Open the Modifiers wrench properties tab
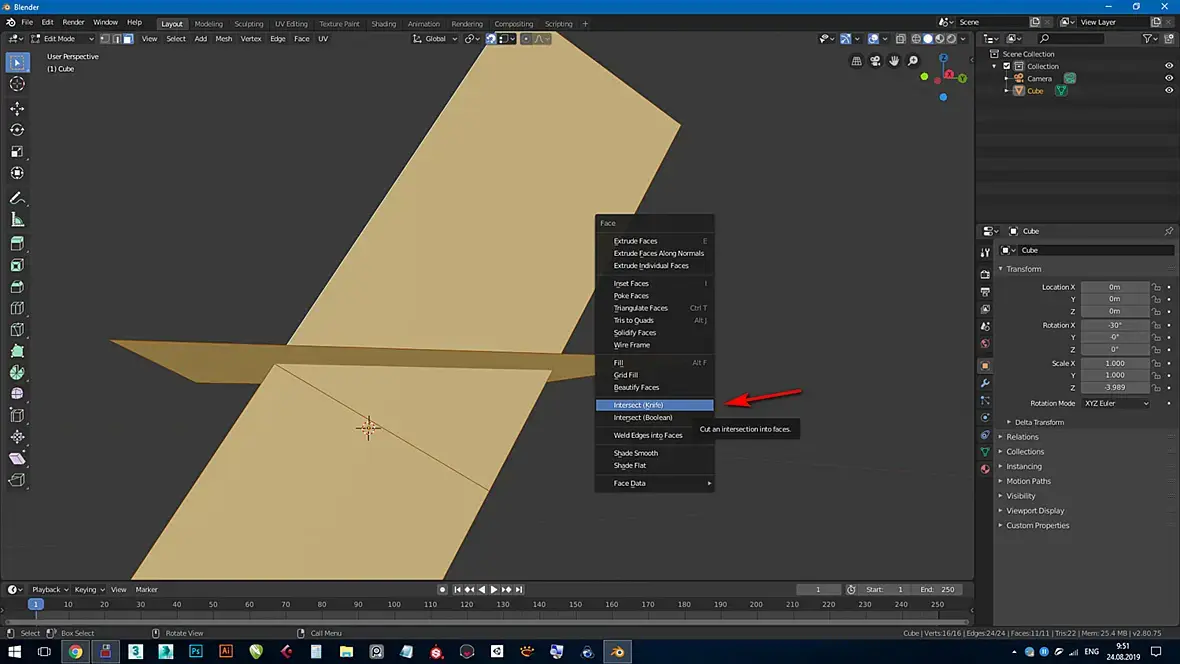This screenshot has width=1180, height=664. coord(985,383)
